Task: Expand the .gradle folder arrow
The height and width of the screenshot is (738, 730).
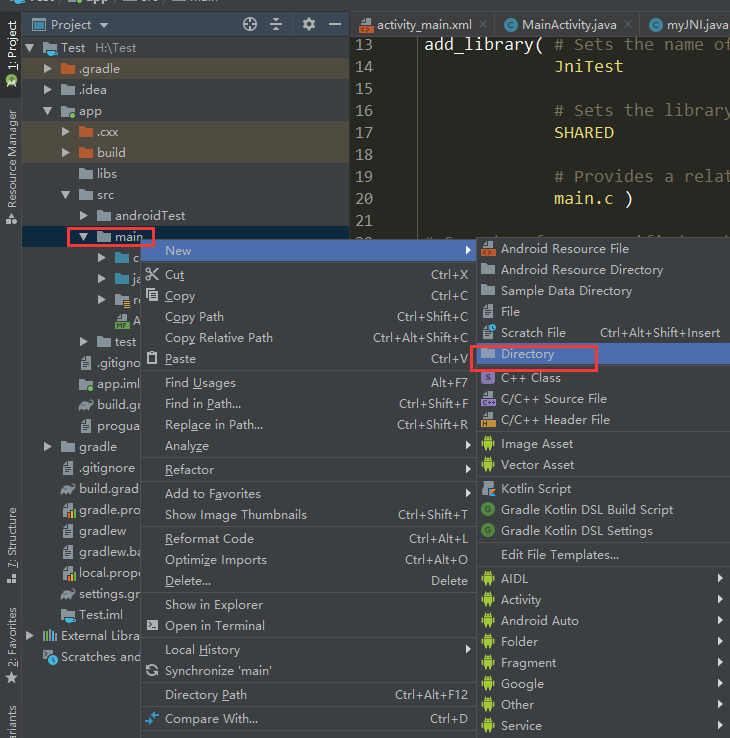Action: [48, 69]
